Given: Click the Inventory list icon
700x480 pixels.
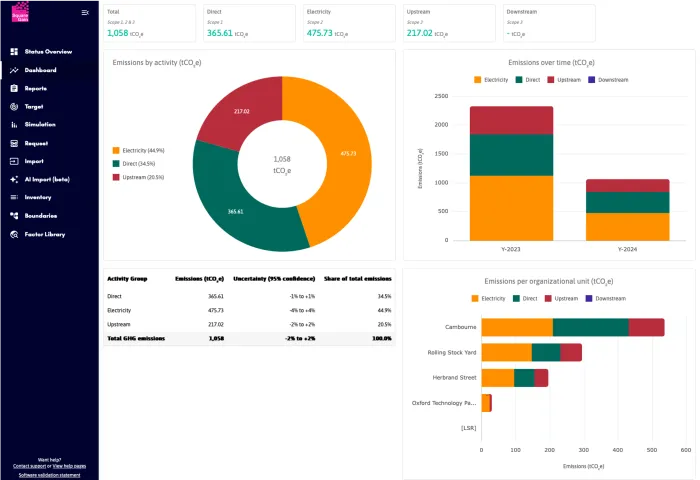Looking at the screenshot, I should coord(14,197).
